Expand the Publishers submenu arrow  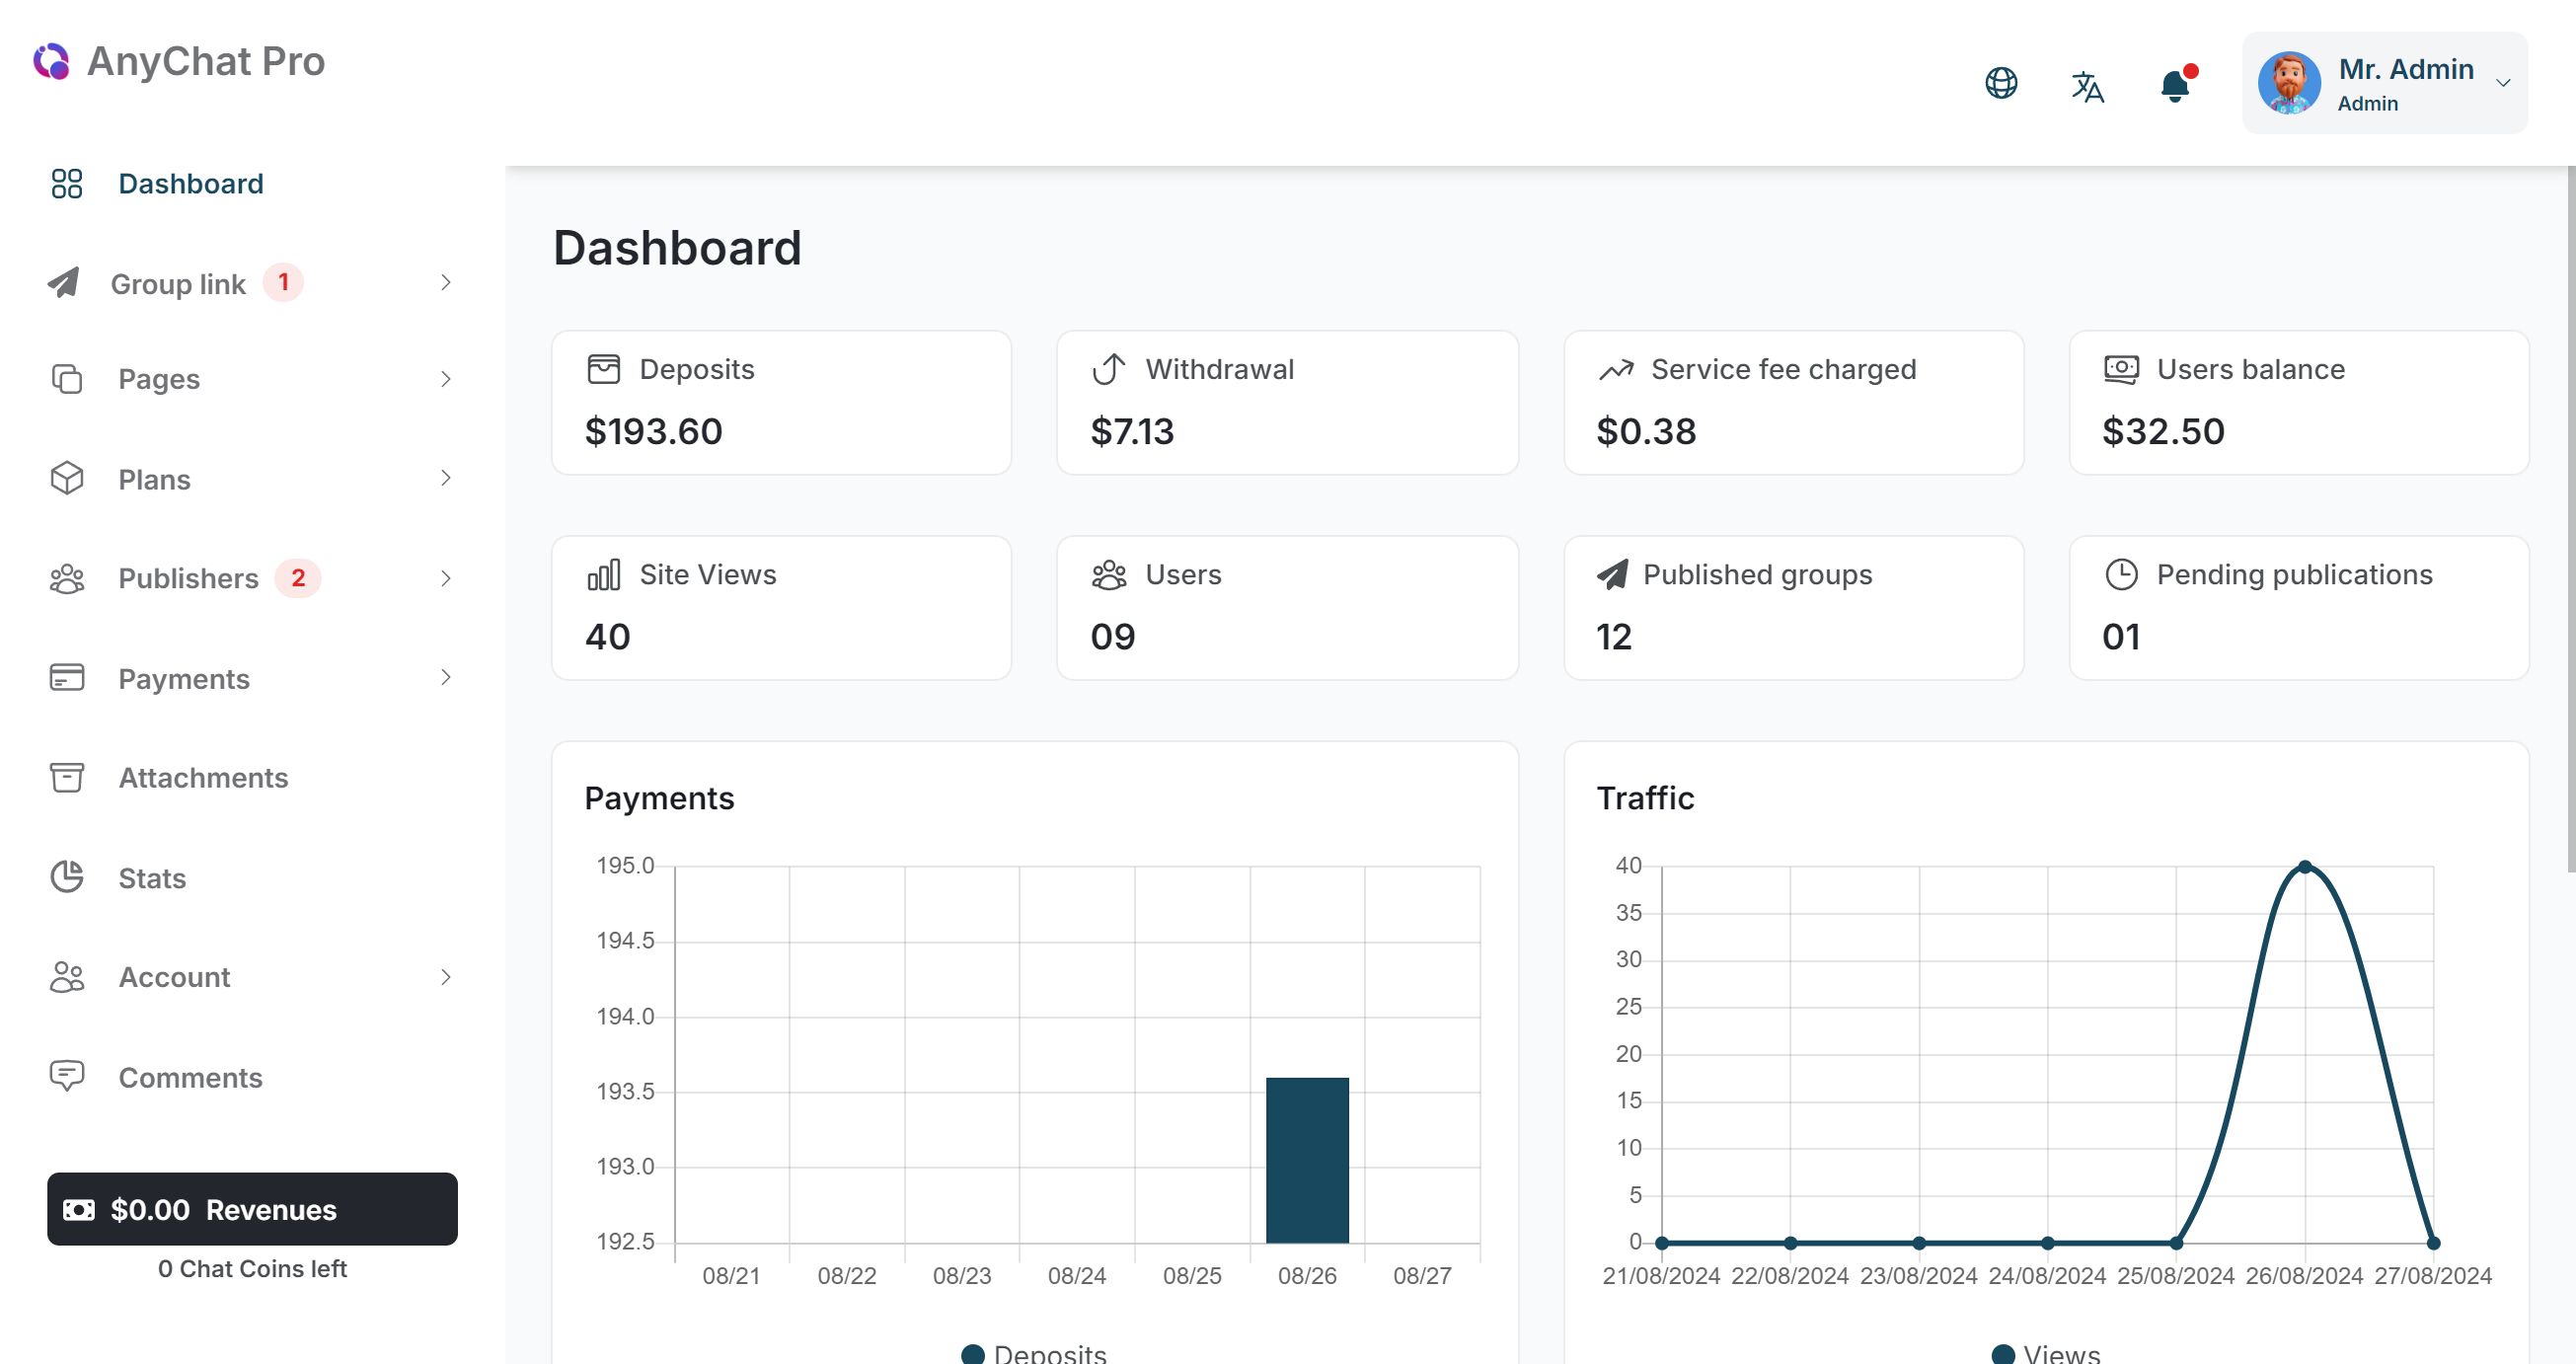pyautogui.click(x=446, y=578)
